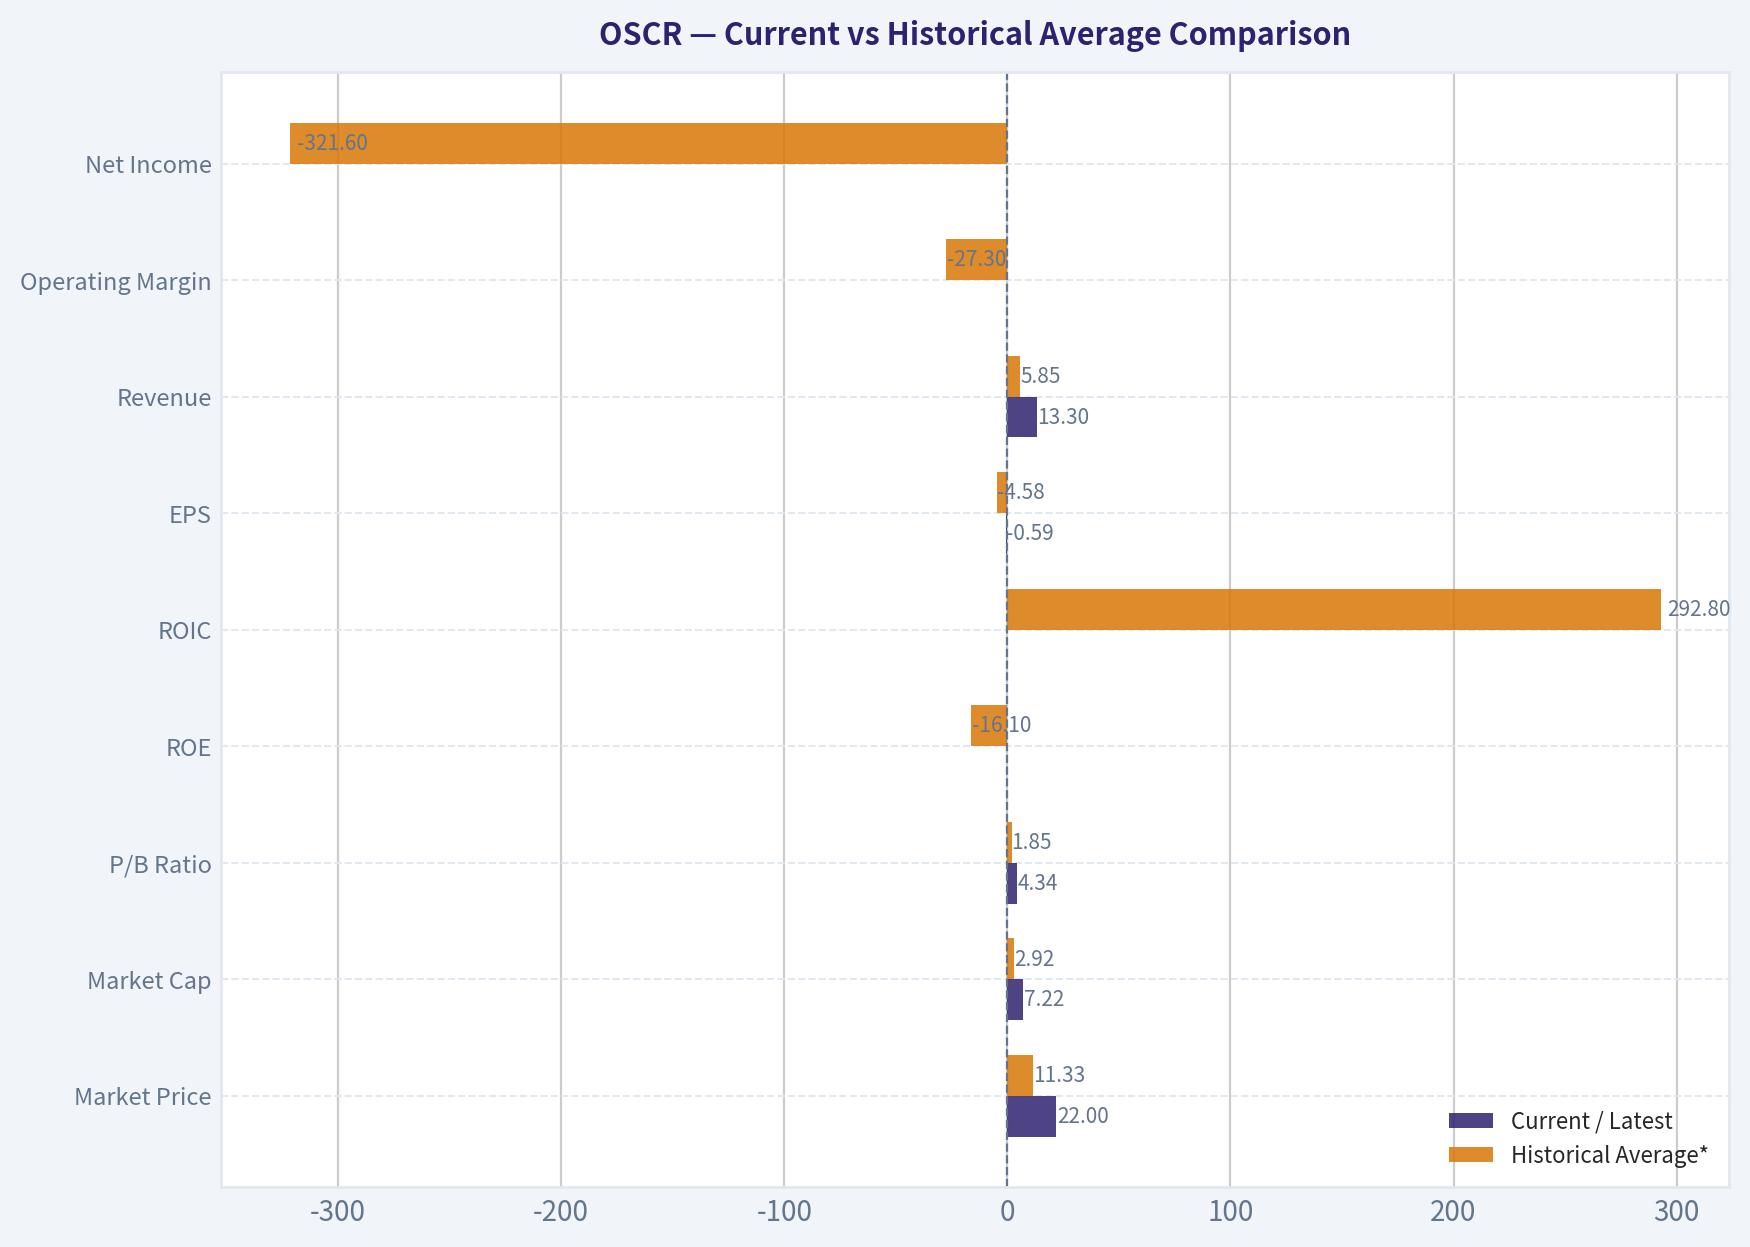Image resolution: width=1750 pixels, height=1247 pixels.
Task: Click the ROIC historical average orange bar
Action: [x=1334, y=609]
